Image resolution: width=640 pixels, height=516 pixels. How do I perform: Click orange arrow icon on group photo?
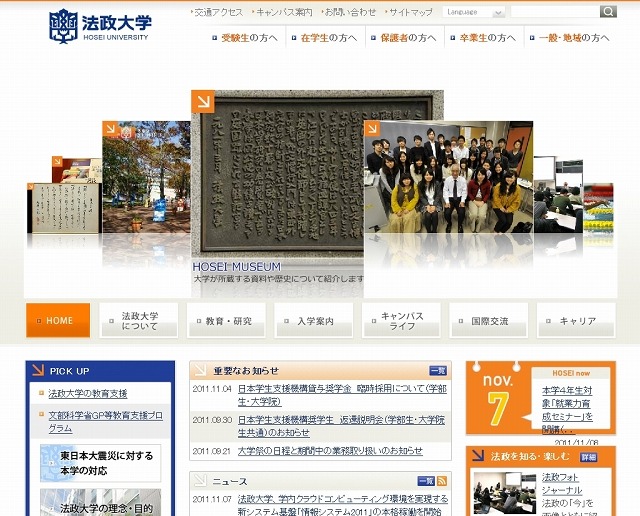(372, 129)
